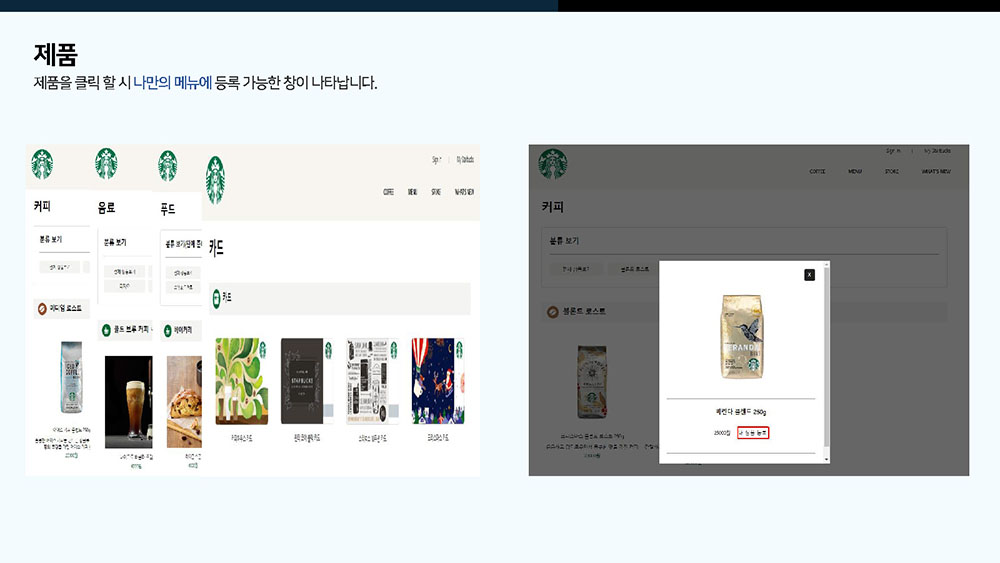The height and width of the screenshot is (563, 1000).
Task: Click the brown 미디엄 로스트 category icon
Action: tap(42, 309)
